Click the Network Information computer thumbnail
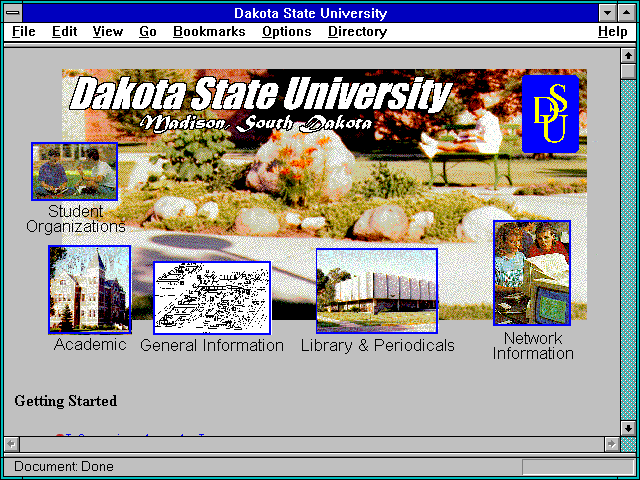The width and height of the screenshot is (640, 480). (532, 273)
